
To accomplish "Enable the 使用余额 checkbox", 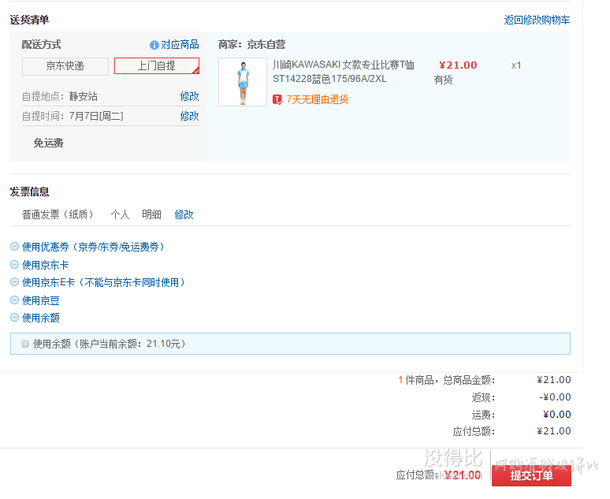I will [x=25, y=344].
